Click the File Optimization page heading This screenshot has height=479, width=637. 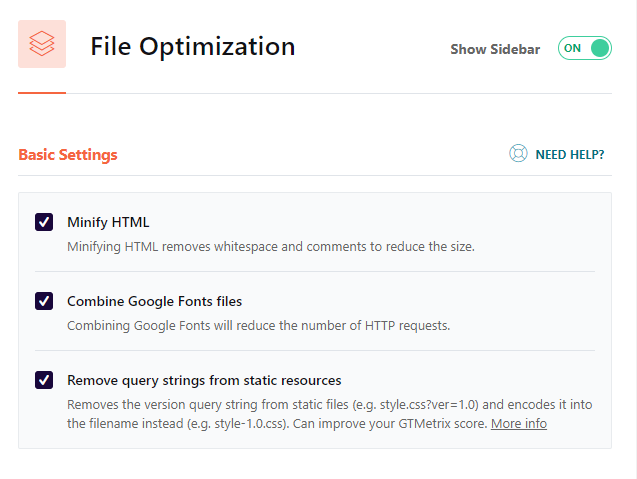tap(193, 46)
